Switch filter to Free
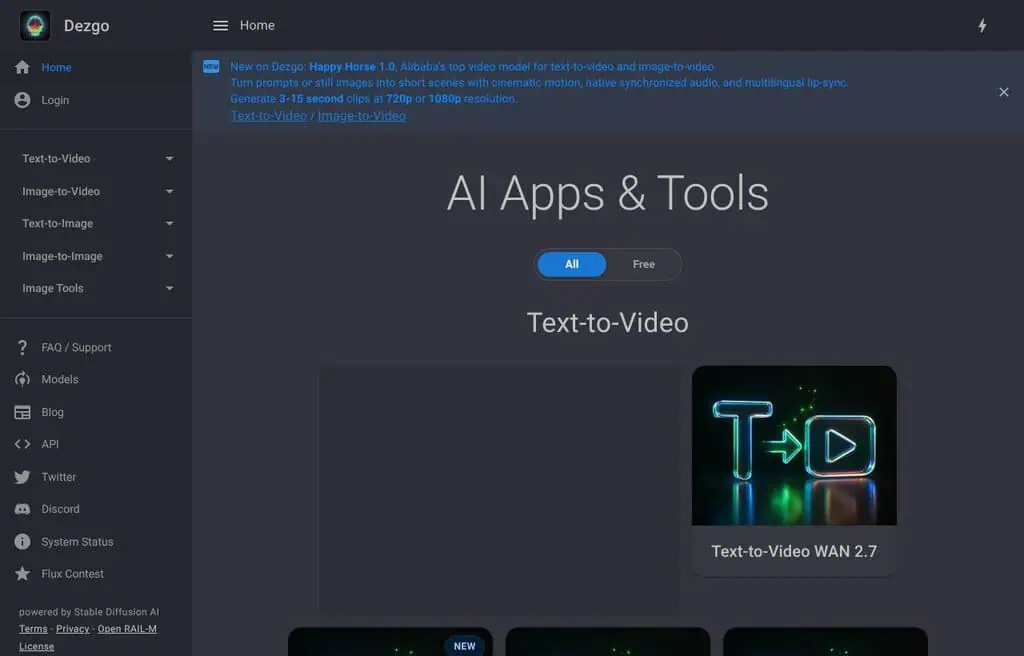Viewport: 1024px width, 656px height. pos(643,265)
